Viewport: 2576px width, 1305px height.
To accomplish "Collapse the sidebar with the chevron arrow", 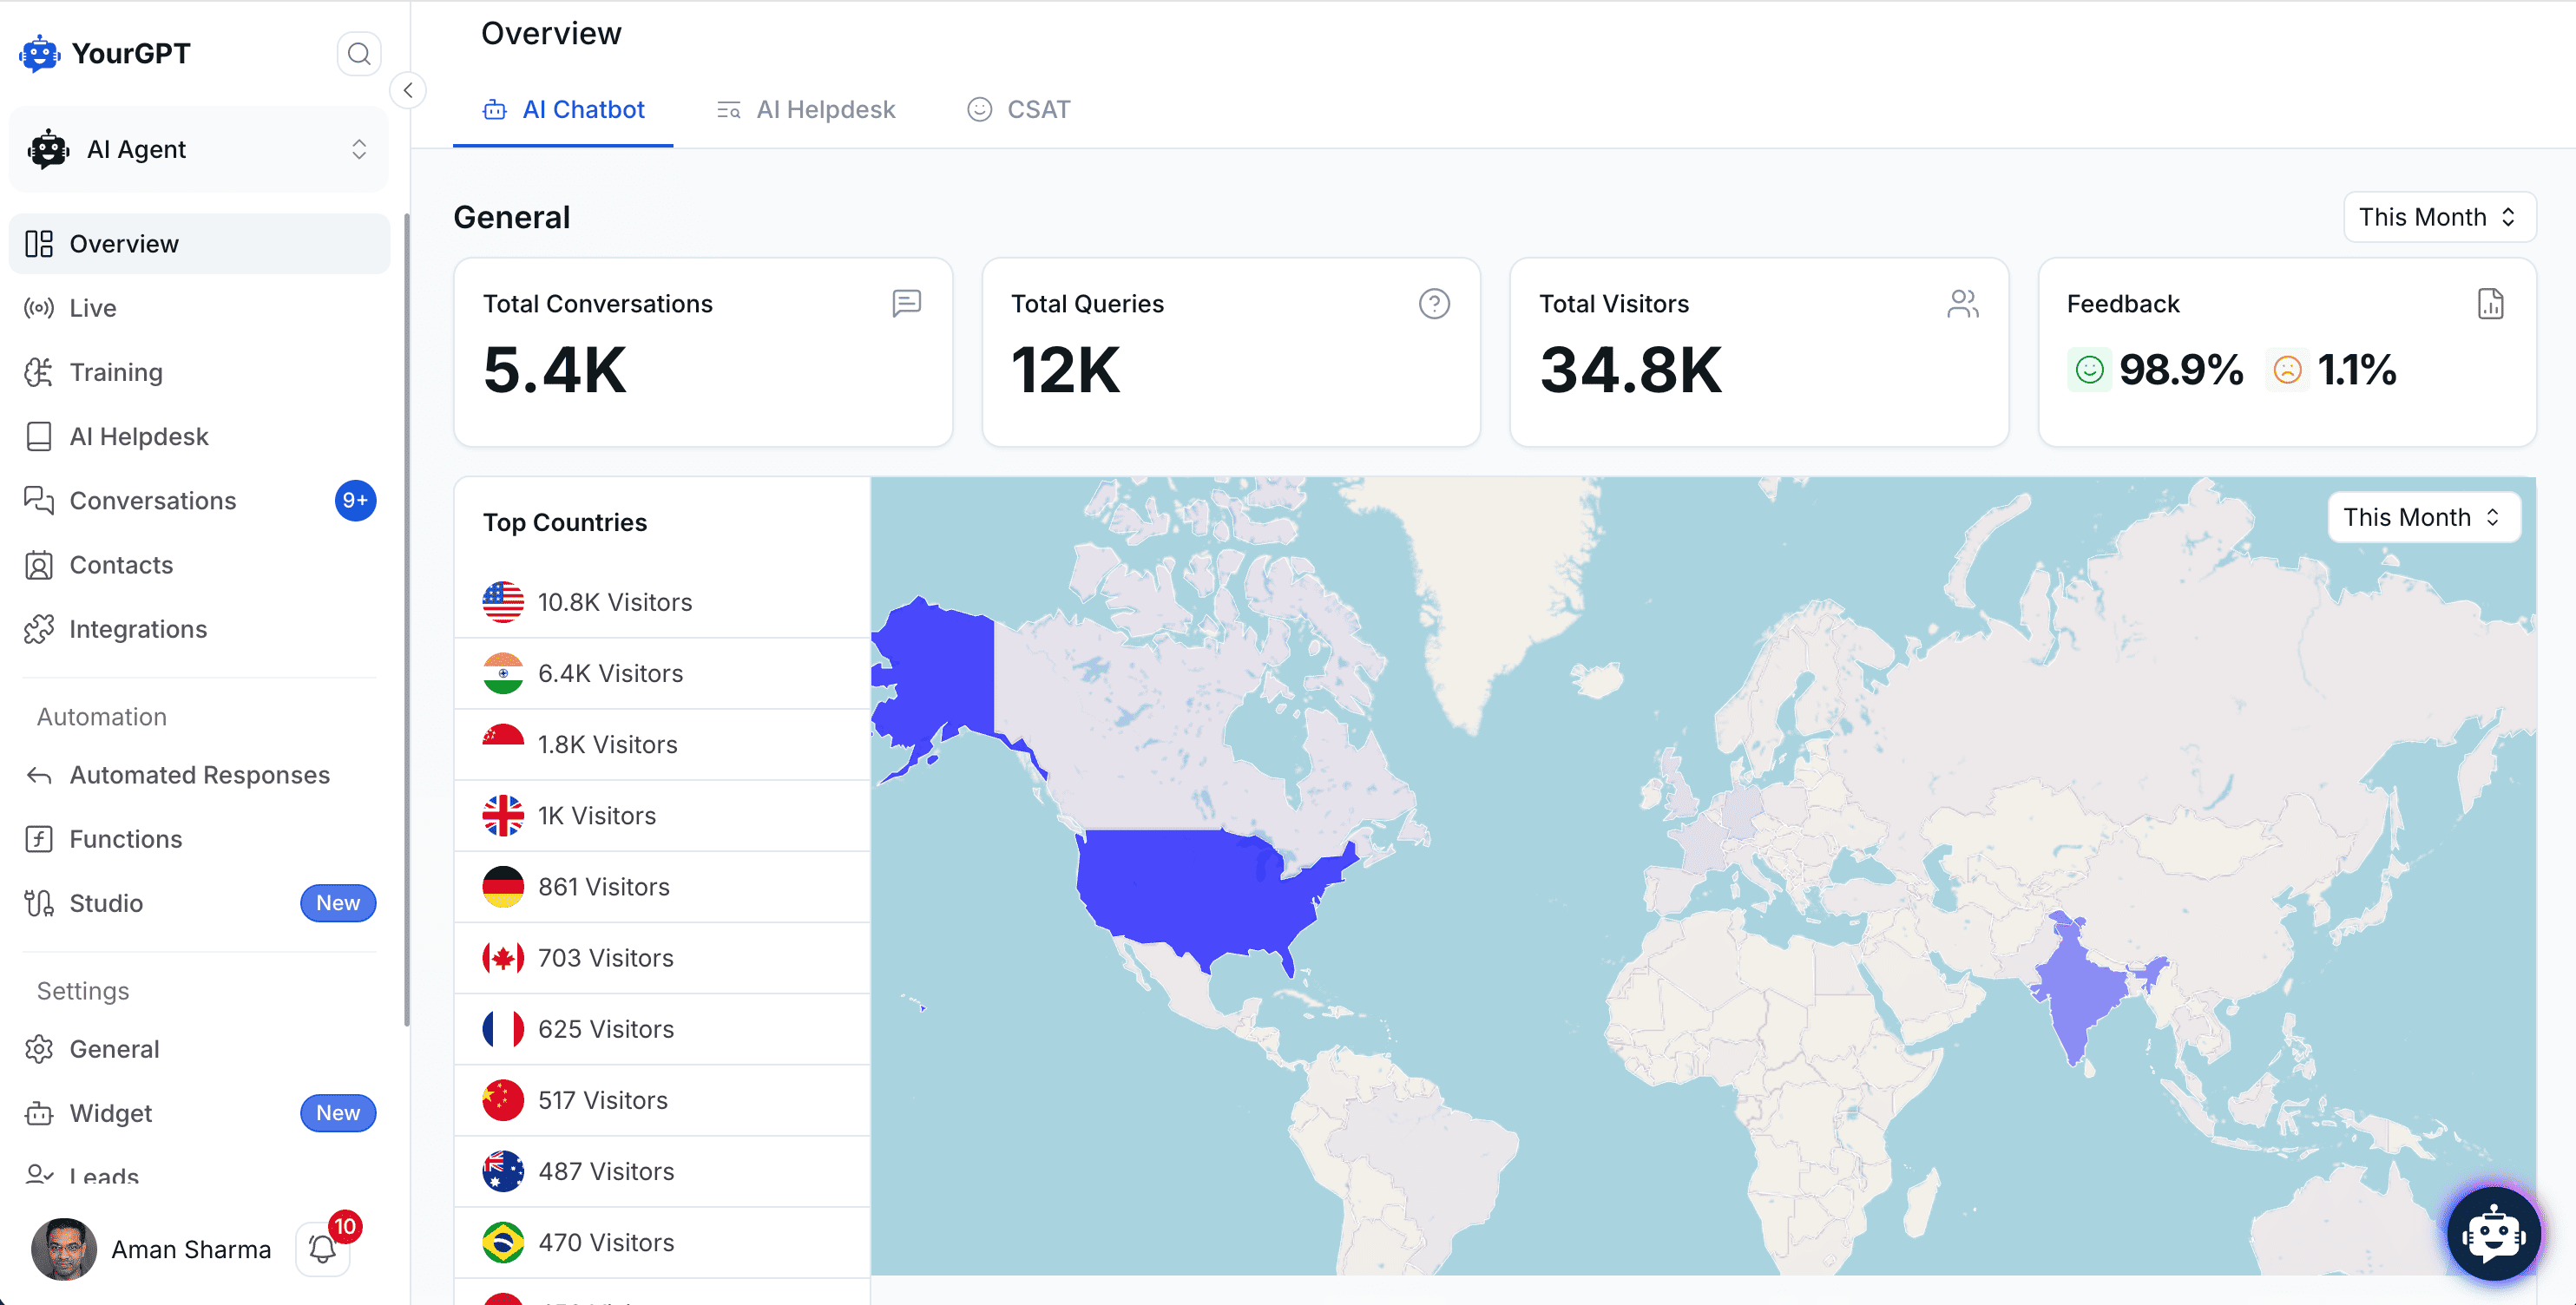I will click(x=408, y=90).
